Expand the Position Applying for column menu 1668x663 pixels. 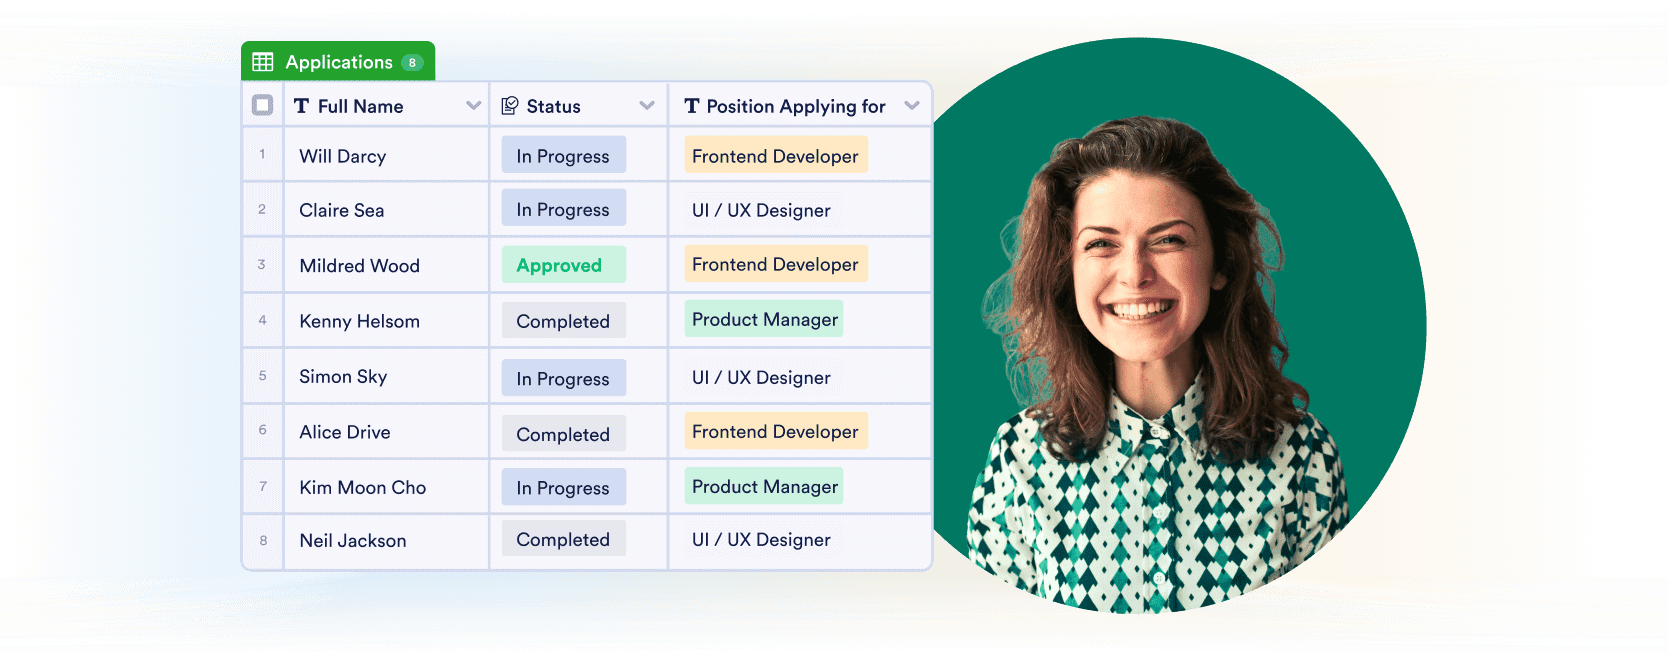(x=912, y=106)
